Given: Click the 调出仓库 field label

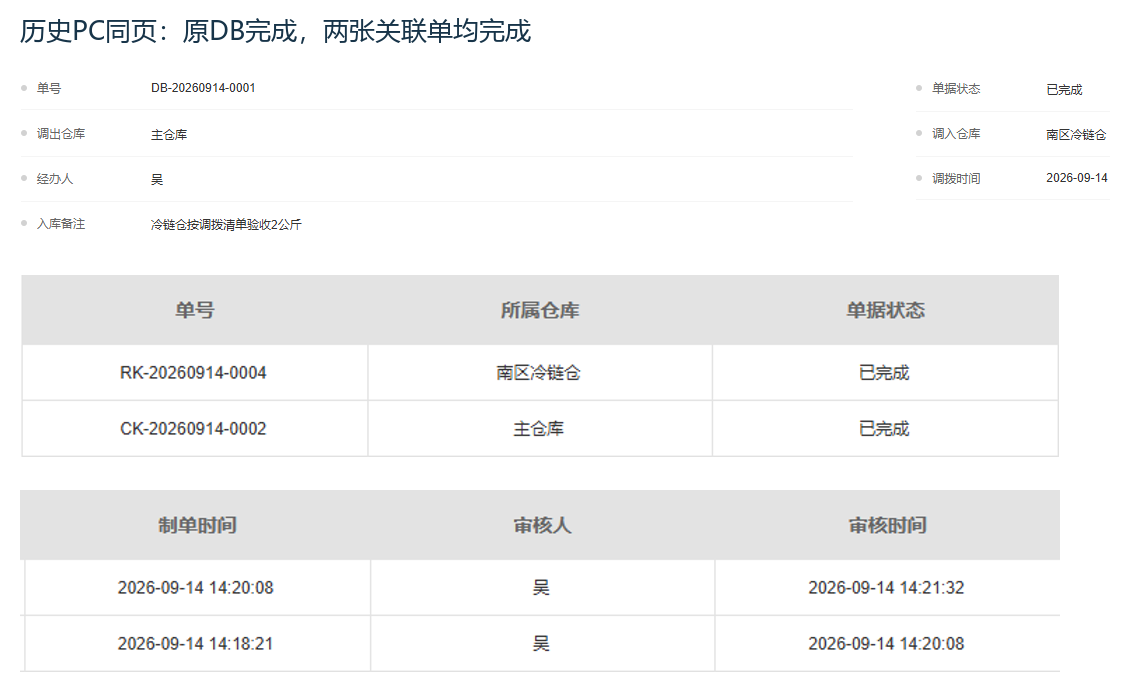Looking at the screenshot, I should (61, 133).
